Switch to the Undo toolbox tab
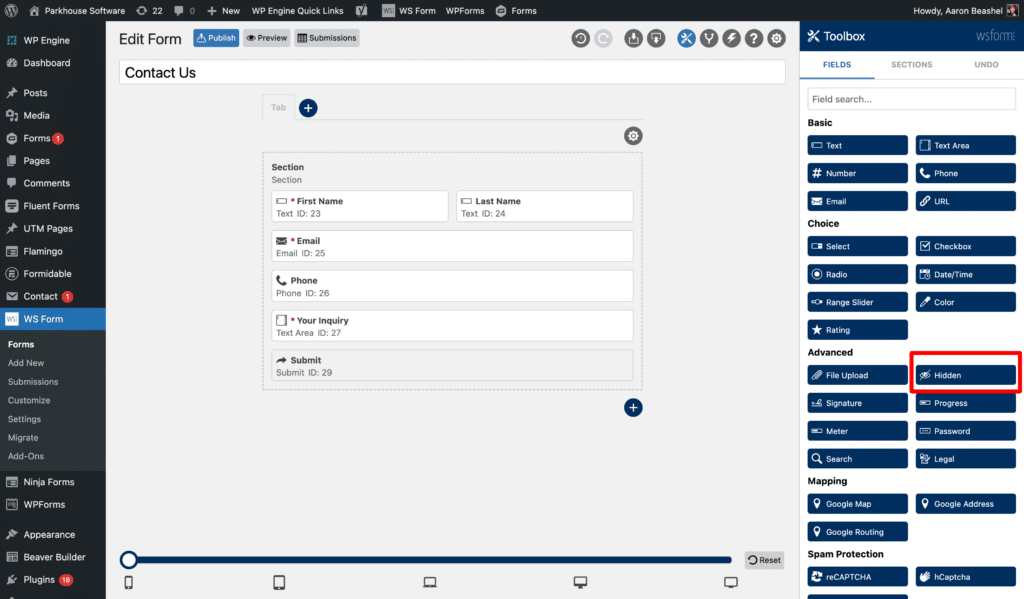This screenshot has width=1024, height=599. (986, 65)
